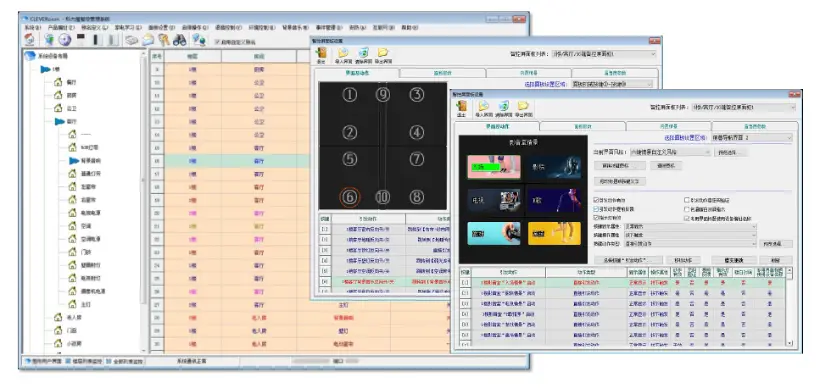Toggle first checked checkbox in front dialog
Image resolution: width=830 pixels, height=388 pixels.
coord(597,201)
